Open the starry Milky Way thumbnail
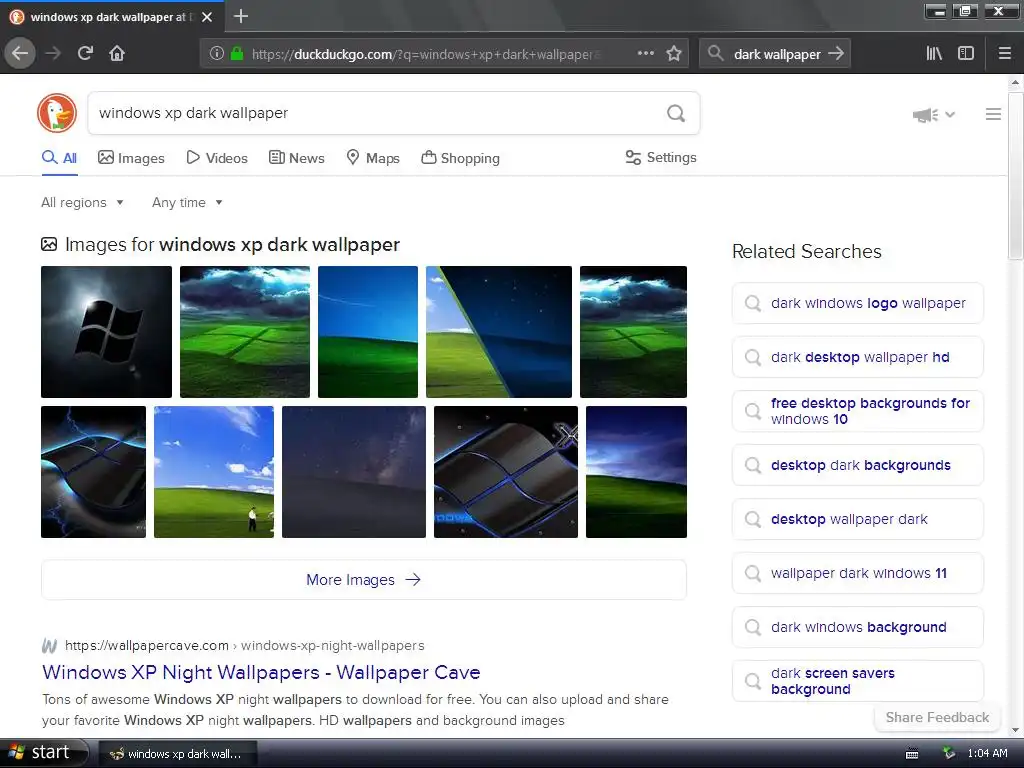 coord(354,472)
